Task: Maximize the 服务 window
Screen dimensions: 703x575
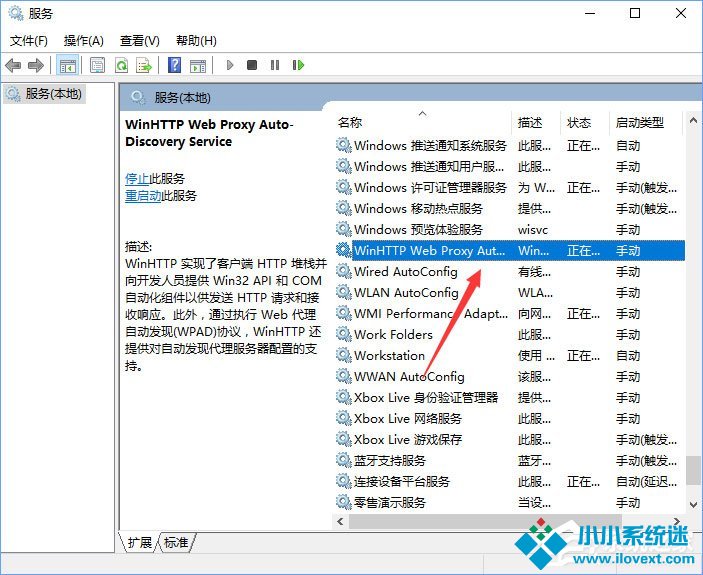Action: coord(635,13)
